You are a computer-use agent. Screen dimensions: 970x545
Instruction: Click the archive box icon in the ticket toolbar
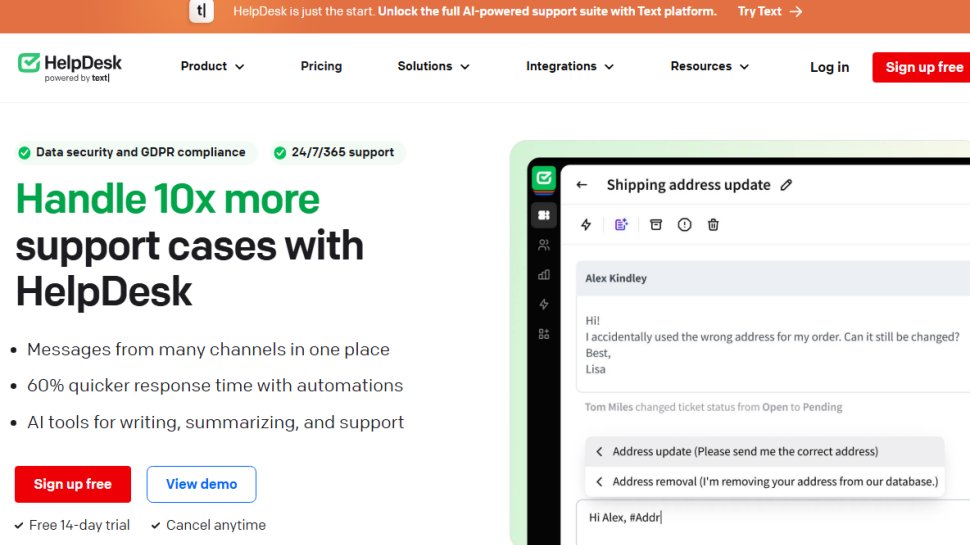click(x=656, y=225)
